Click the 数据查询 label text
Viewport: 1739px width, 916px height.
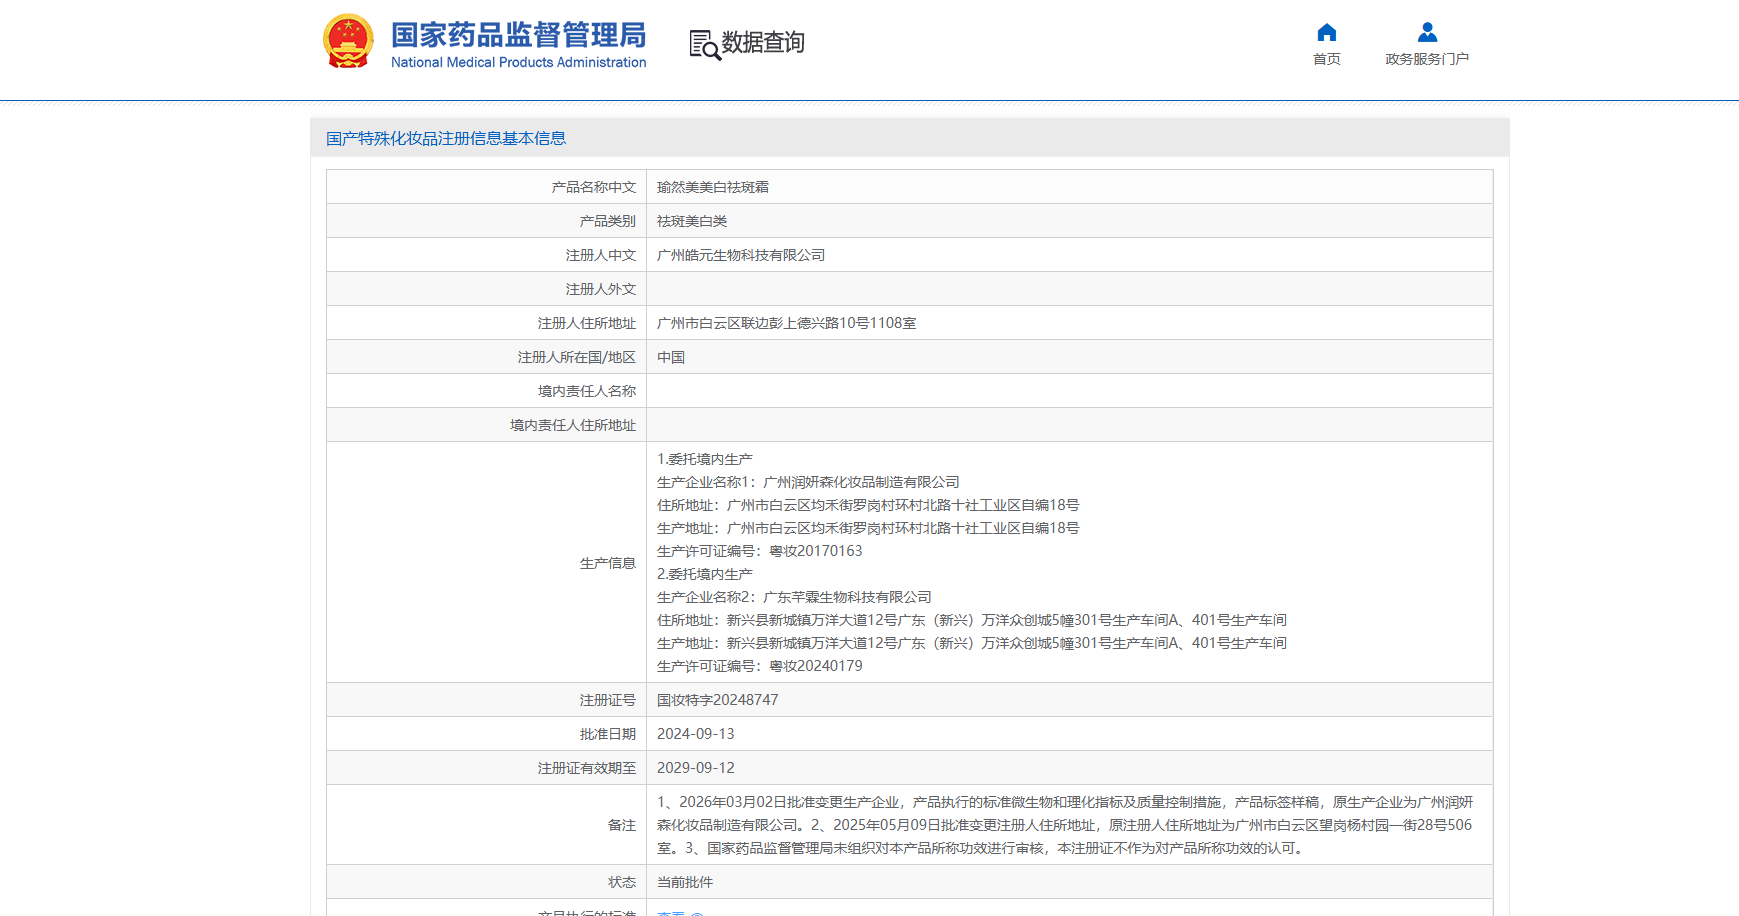point(763,42)
